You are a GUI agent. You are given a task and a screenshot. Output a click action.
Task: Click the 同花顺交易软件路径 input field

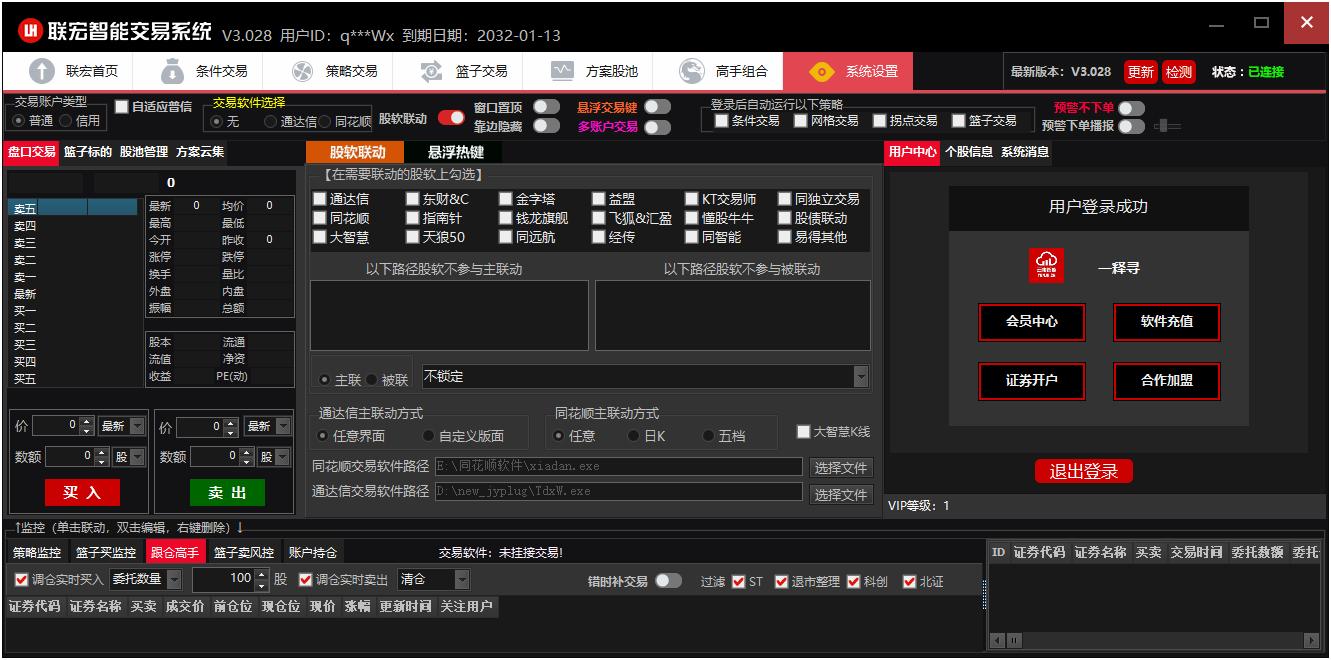(x=618, y=467)
